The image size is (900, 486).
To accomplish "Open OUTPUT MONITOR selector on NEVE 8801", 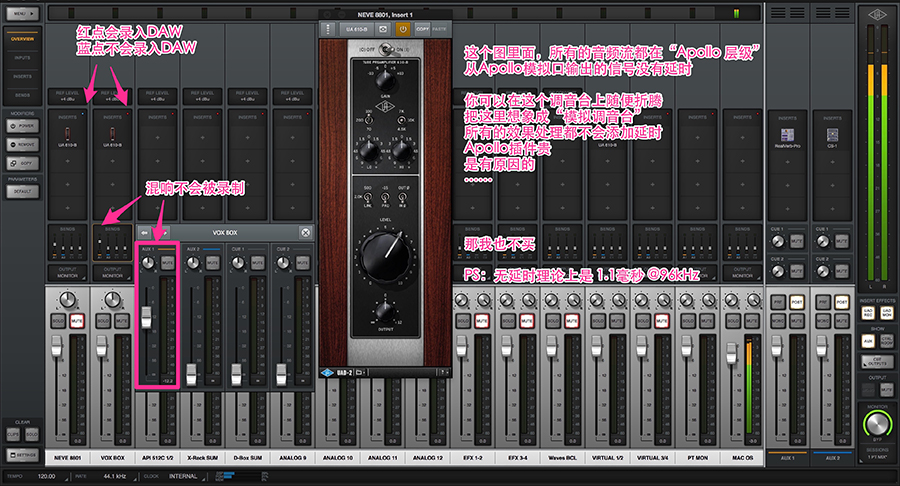I will (x=67, y=273).
